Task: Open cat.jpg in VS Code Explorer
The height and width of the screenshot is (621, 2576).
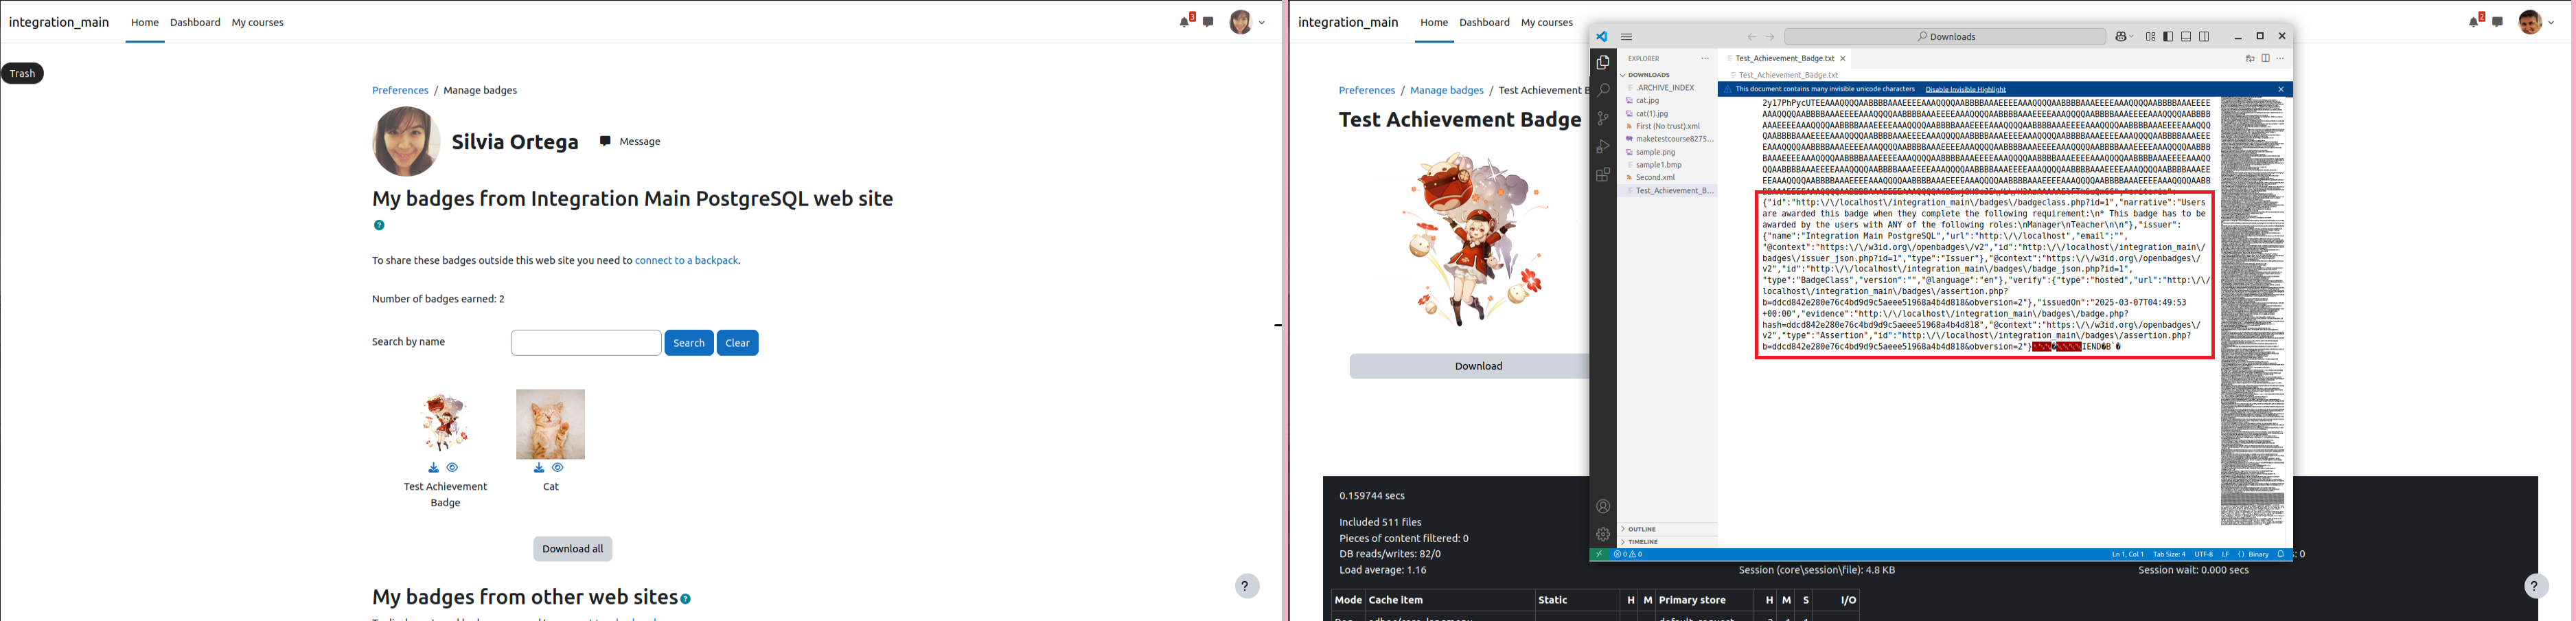Action: click(x=1647, y=101)
